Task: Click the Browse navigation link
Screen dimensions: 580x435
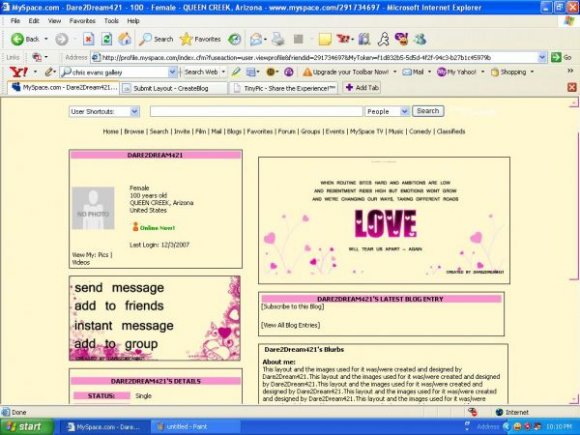Action: [134, 131]
